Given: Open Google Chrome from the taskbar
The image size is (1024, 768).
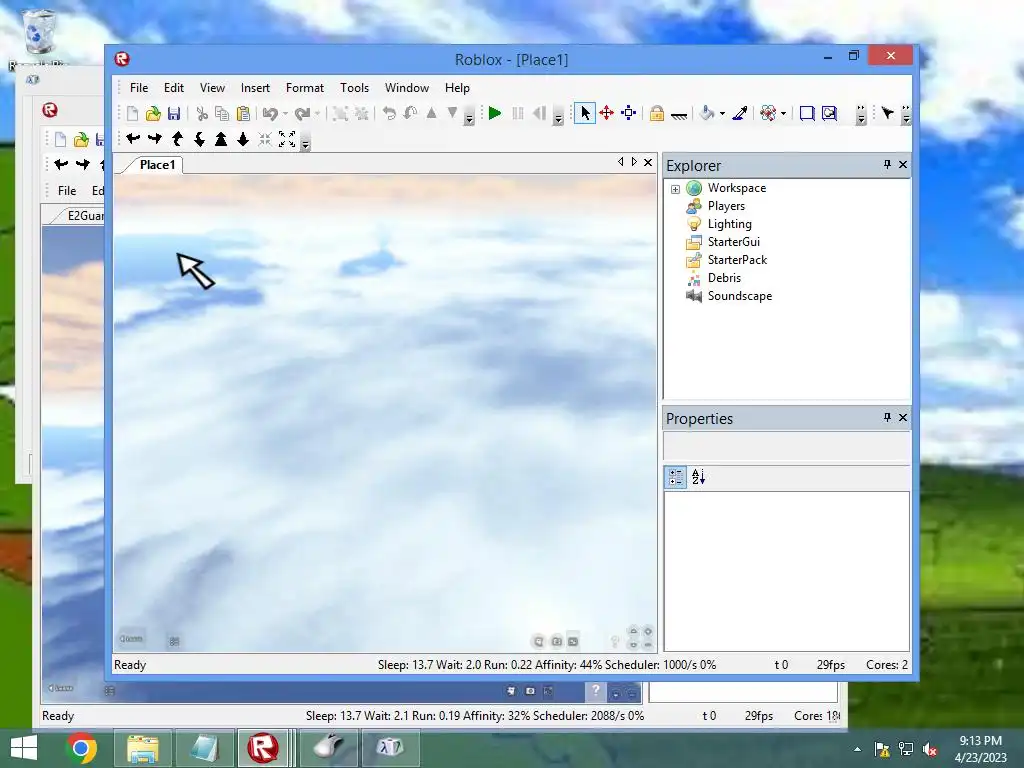Looking at the screenshot, I should tap(81, 748).
